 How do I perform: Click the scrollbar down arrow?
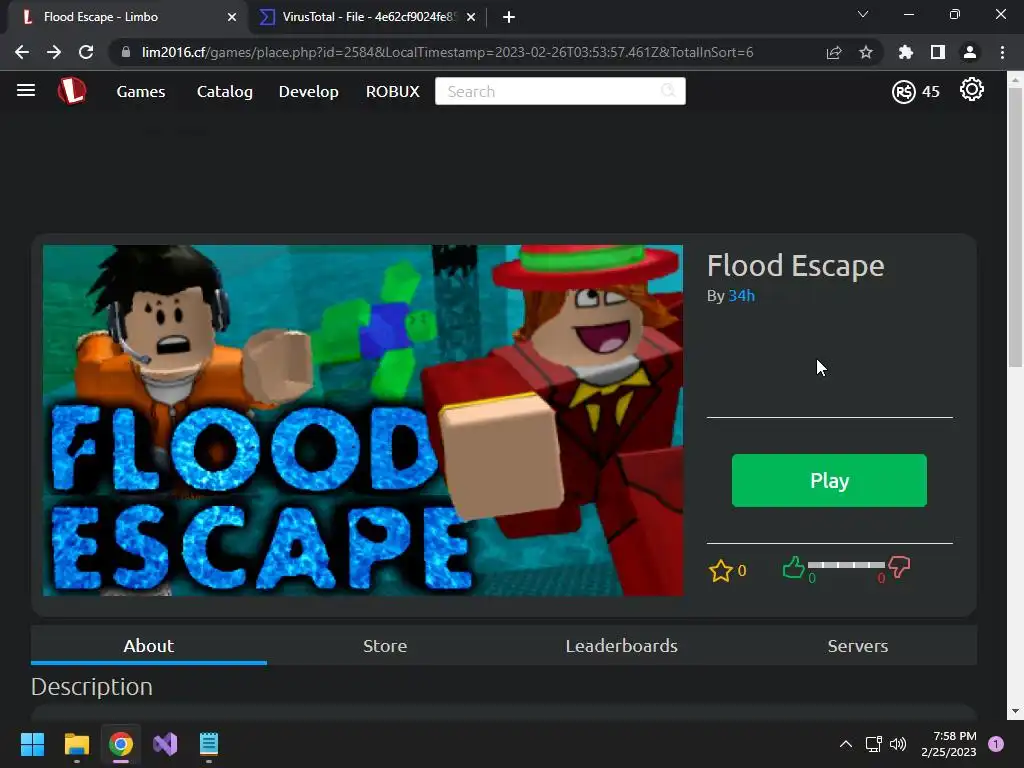coord(1015,711)
